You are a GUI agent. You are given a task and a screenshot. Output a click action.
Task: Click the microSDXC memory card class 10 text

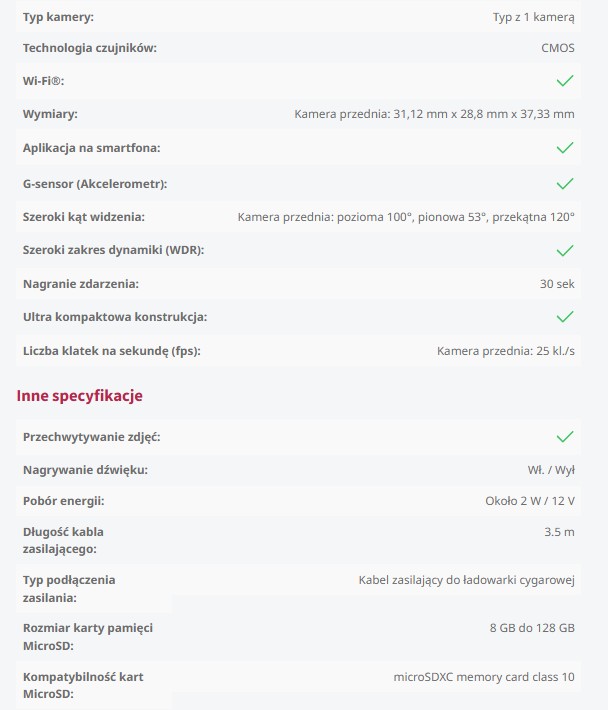click(484, 677)
